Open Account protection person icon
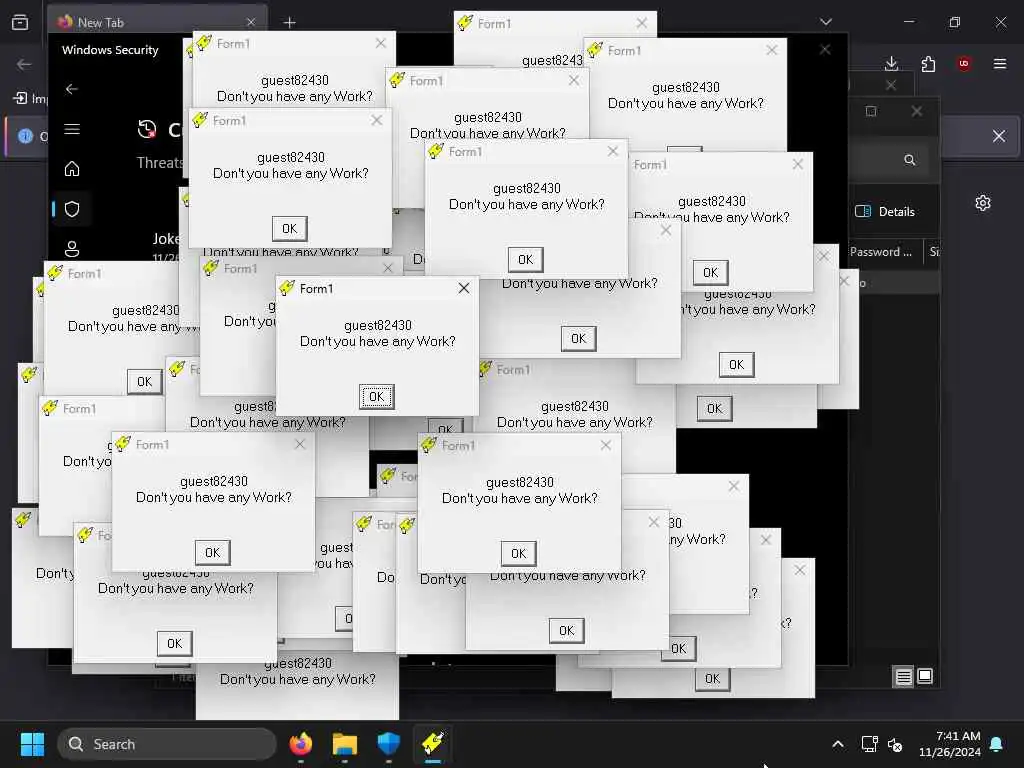1024x768 pixels. pyautogui.click(x=72, y=249)
